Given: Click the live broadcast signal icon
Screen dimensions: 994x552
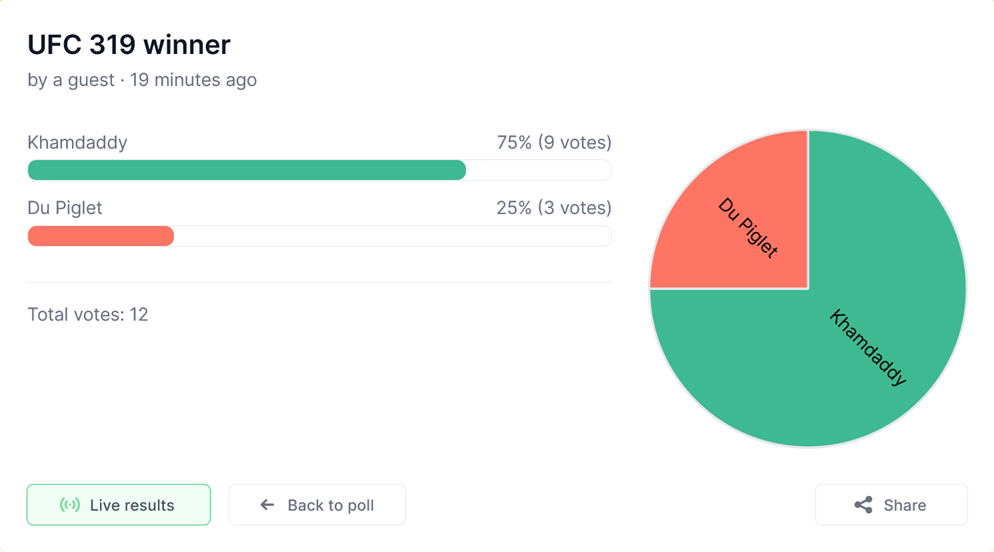Looking at the screenshot, I should (x=70, y=505).
